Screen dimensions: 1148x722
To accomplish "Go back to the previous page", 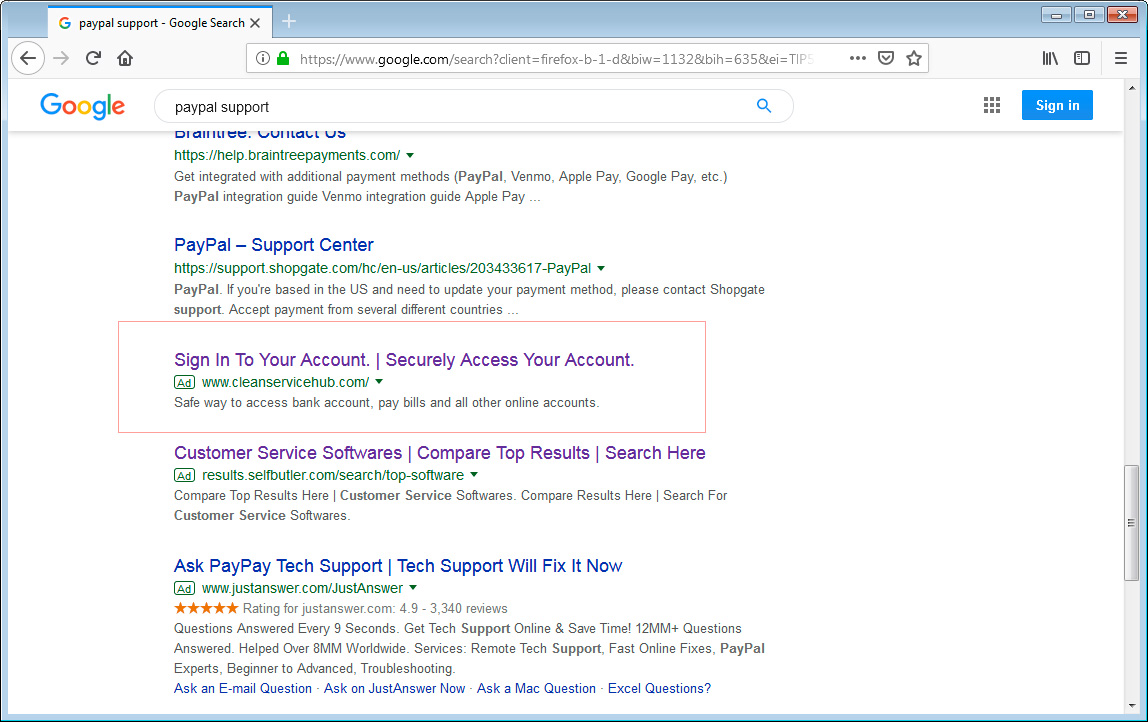I will pyautogui.click(x=28, y=59).
